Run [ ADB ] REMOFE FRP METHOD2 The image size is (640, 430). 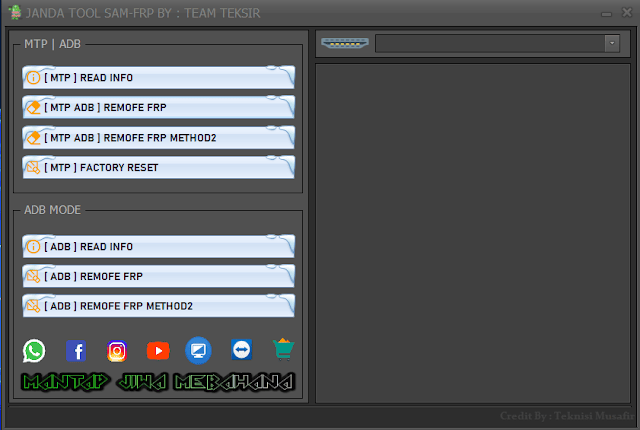(159, 306)
